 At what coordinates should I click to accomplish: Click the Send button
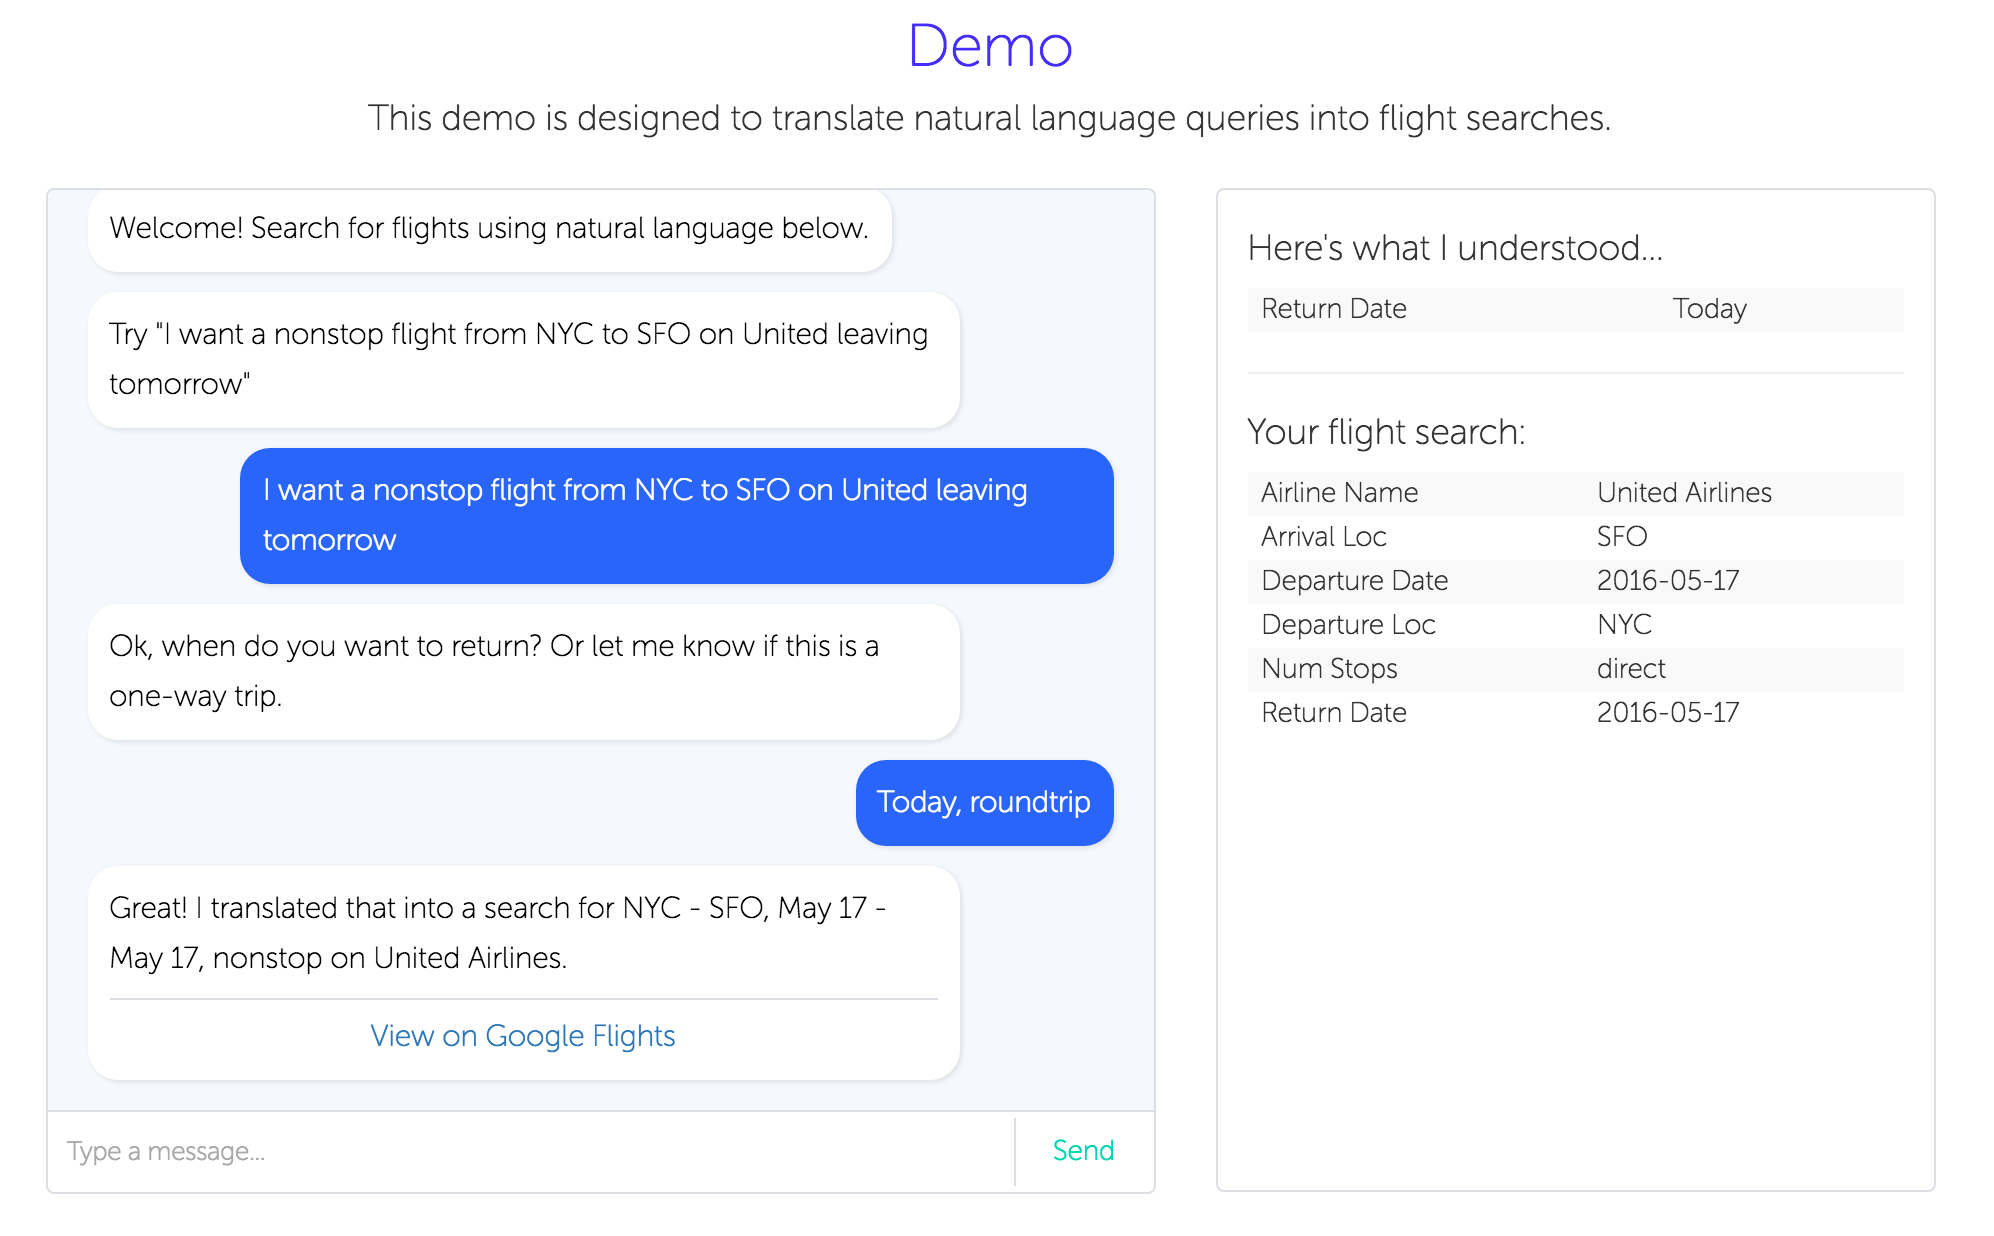[x=1083, y=1150]
